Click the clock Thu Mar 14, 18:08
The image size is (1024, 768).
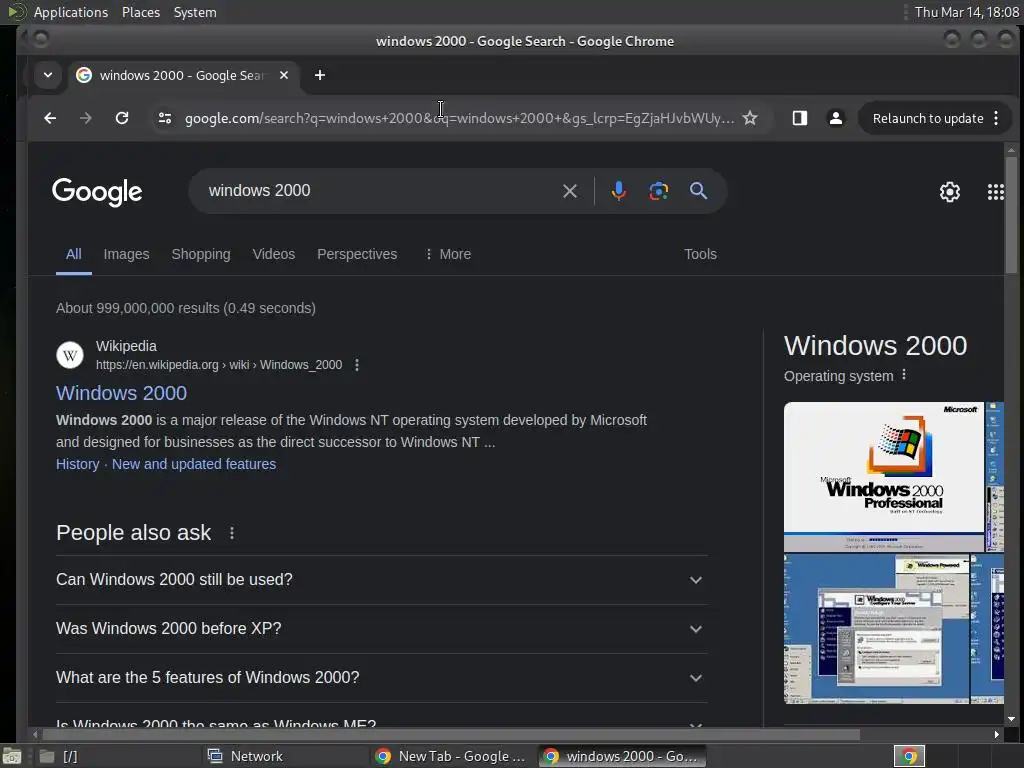[x=967, y=12]
